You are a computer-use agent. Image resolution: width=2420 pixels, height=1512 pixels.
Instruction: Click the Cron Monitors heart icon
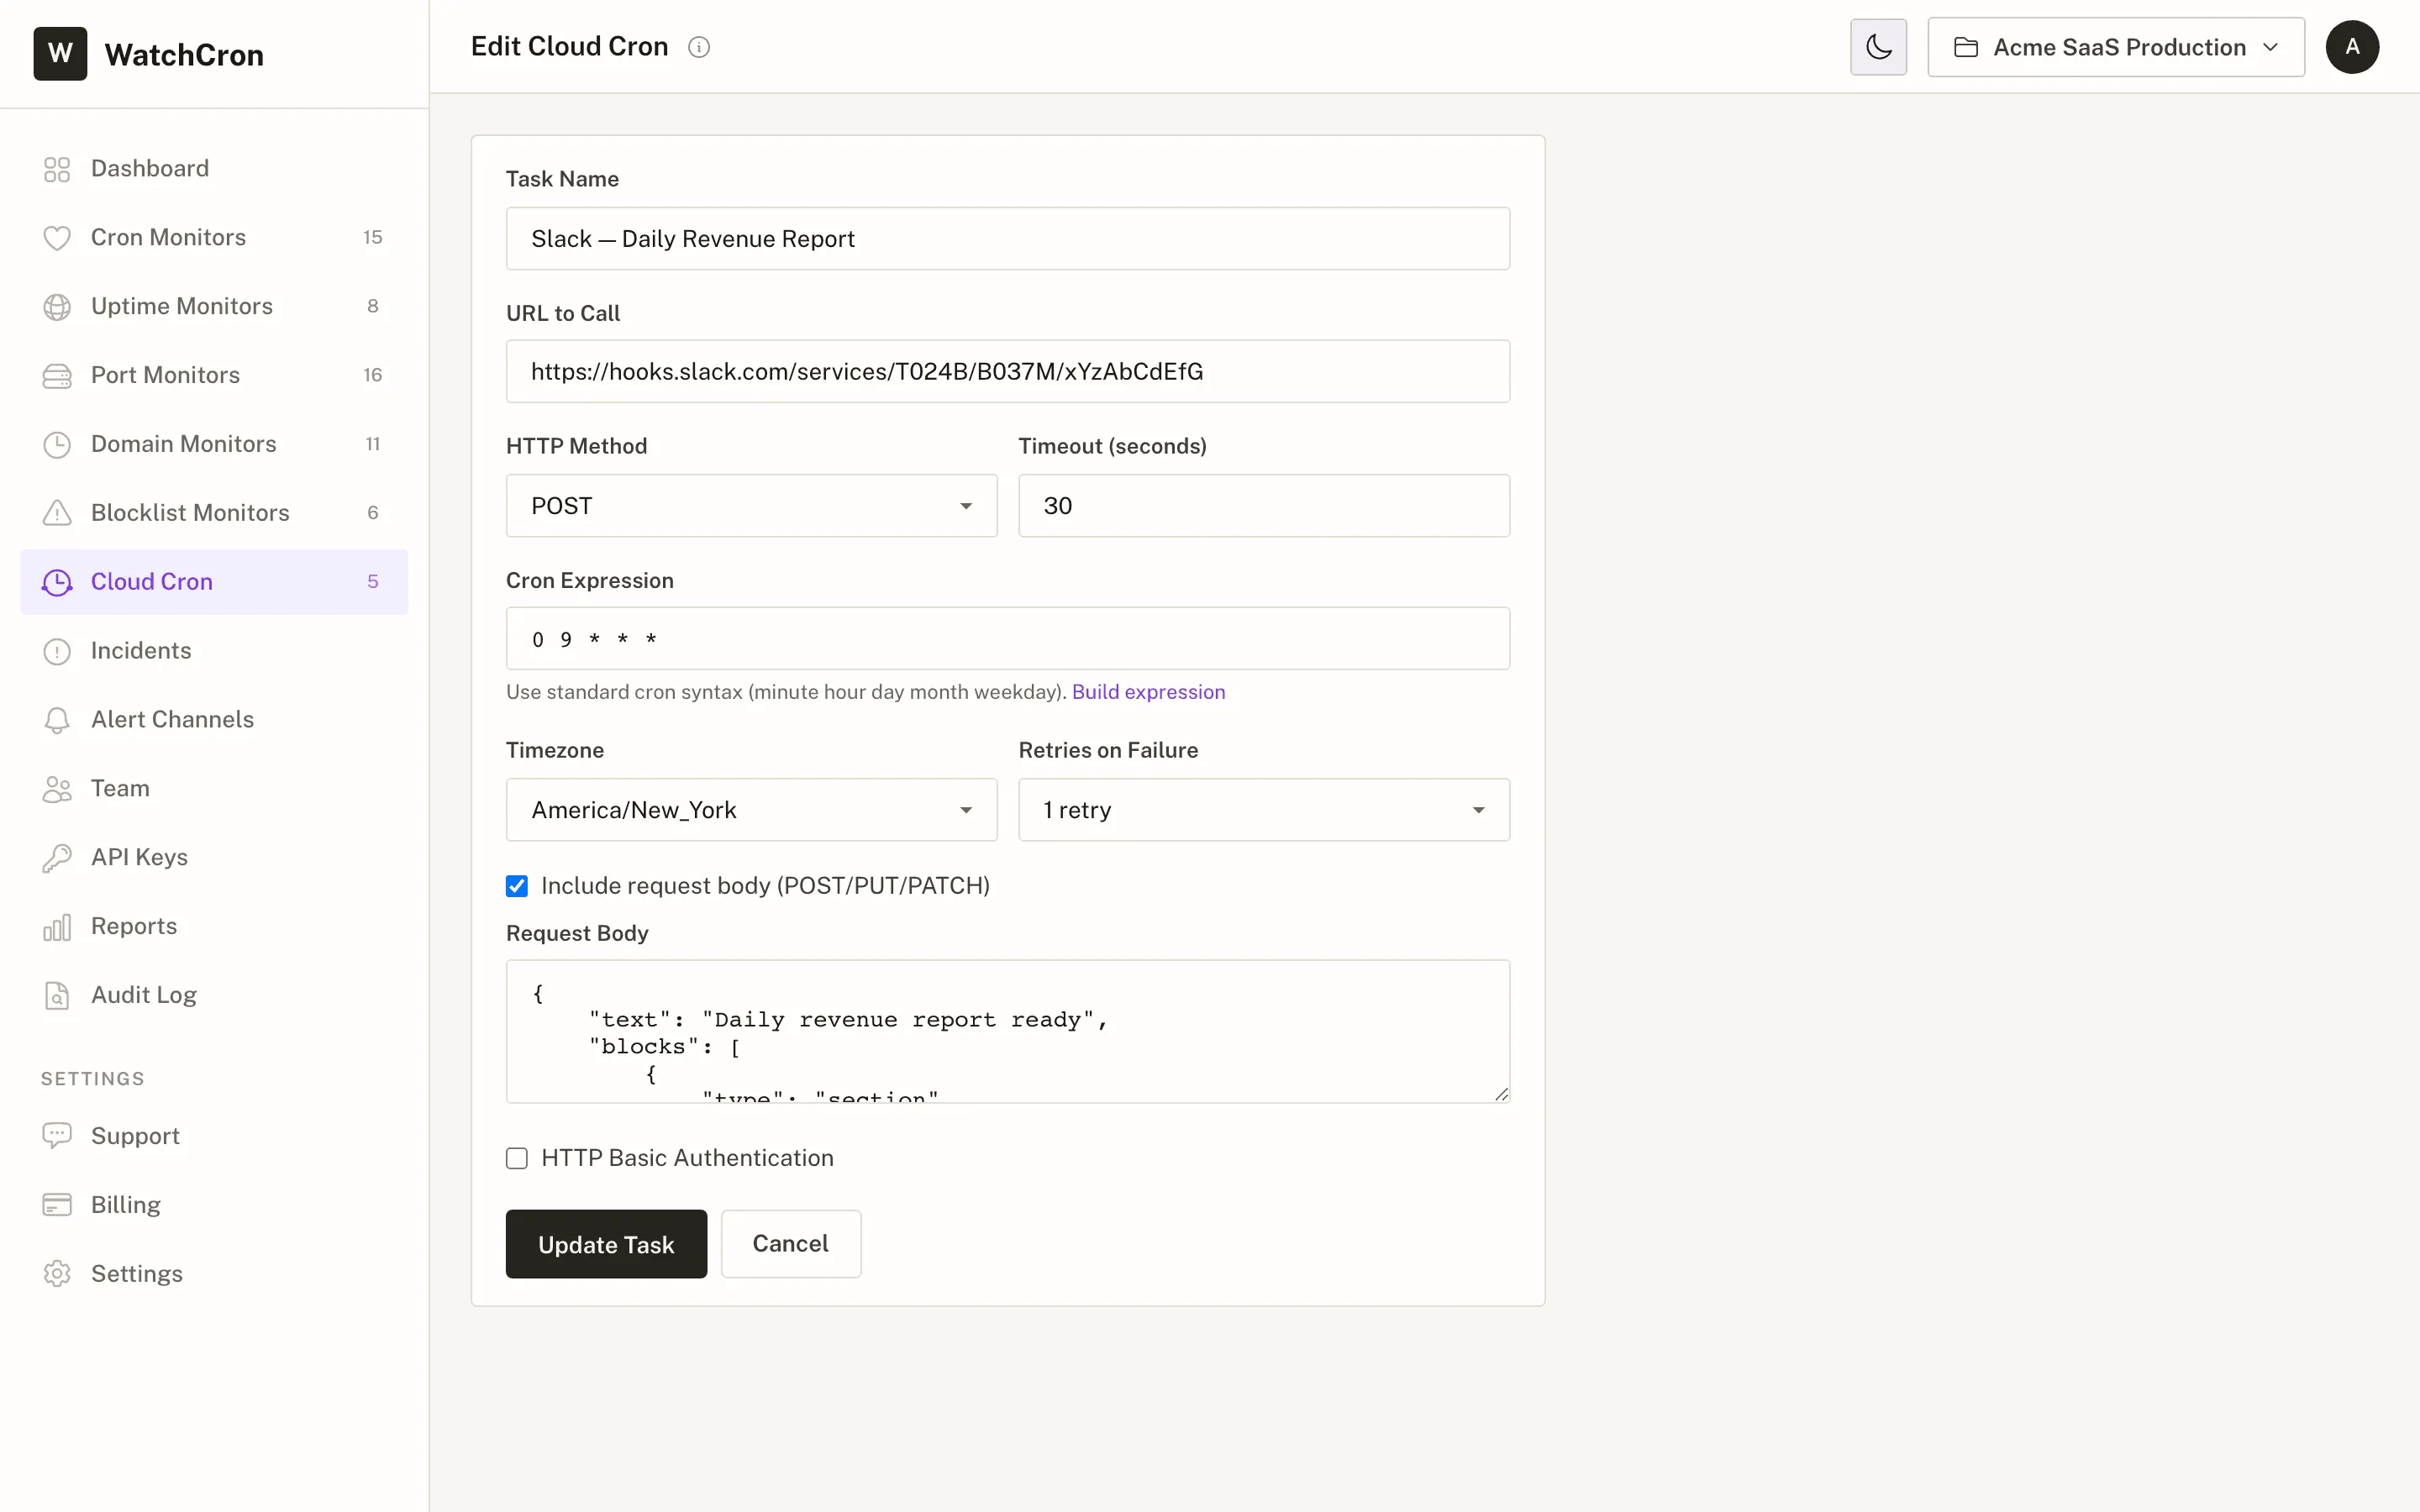57,238
